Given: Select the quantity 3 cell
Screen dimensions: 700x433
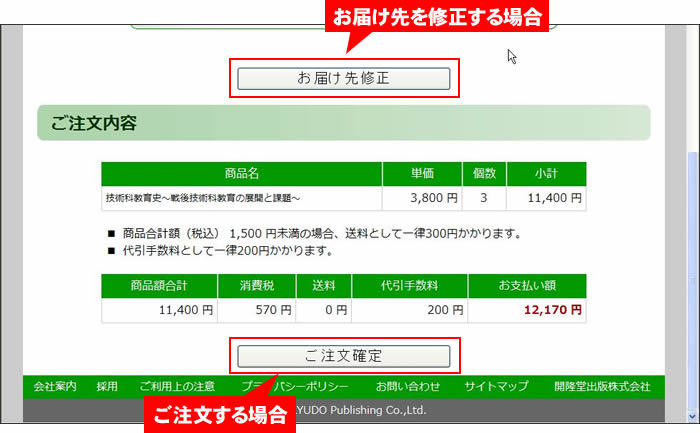Looking at the screenshot, I should [484, 198].
